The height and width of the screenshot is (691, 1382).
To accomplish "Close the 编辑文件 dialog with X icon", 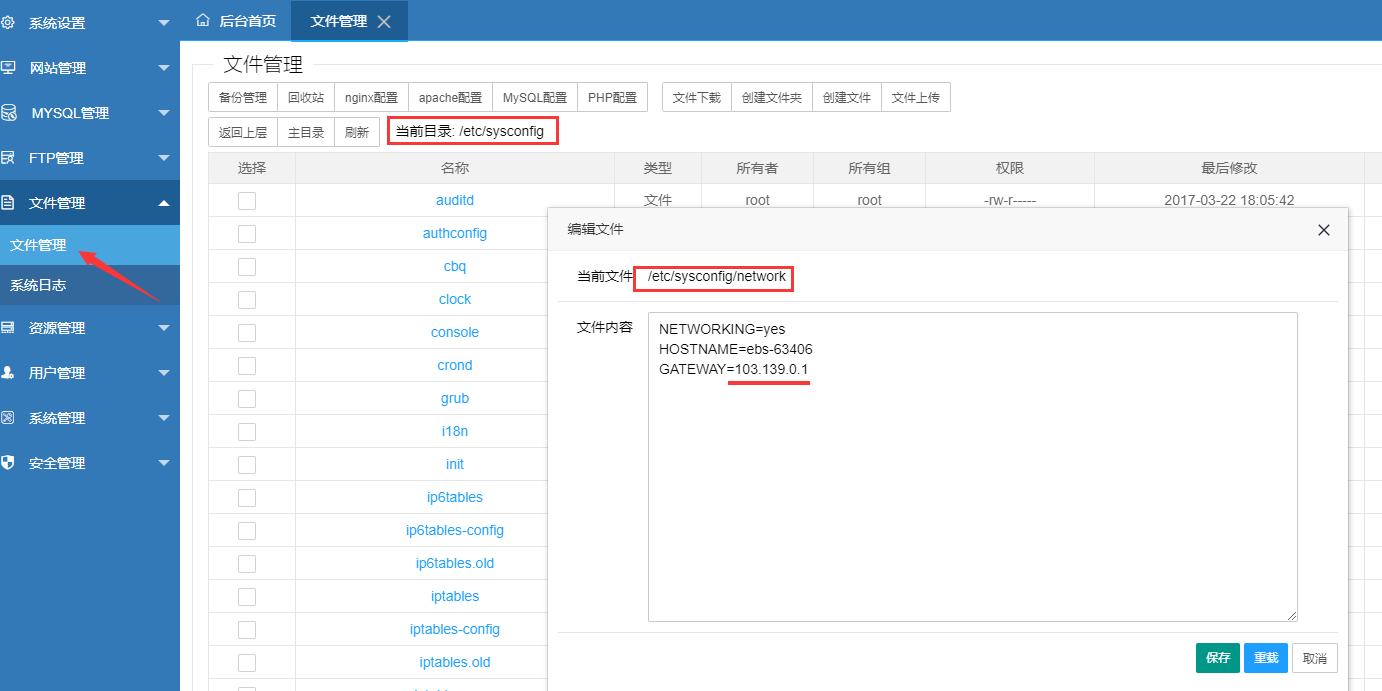I will click(1323, 230).
